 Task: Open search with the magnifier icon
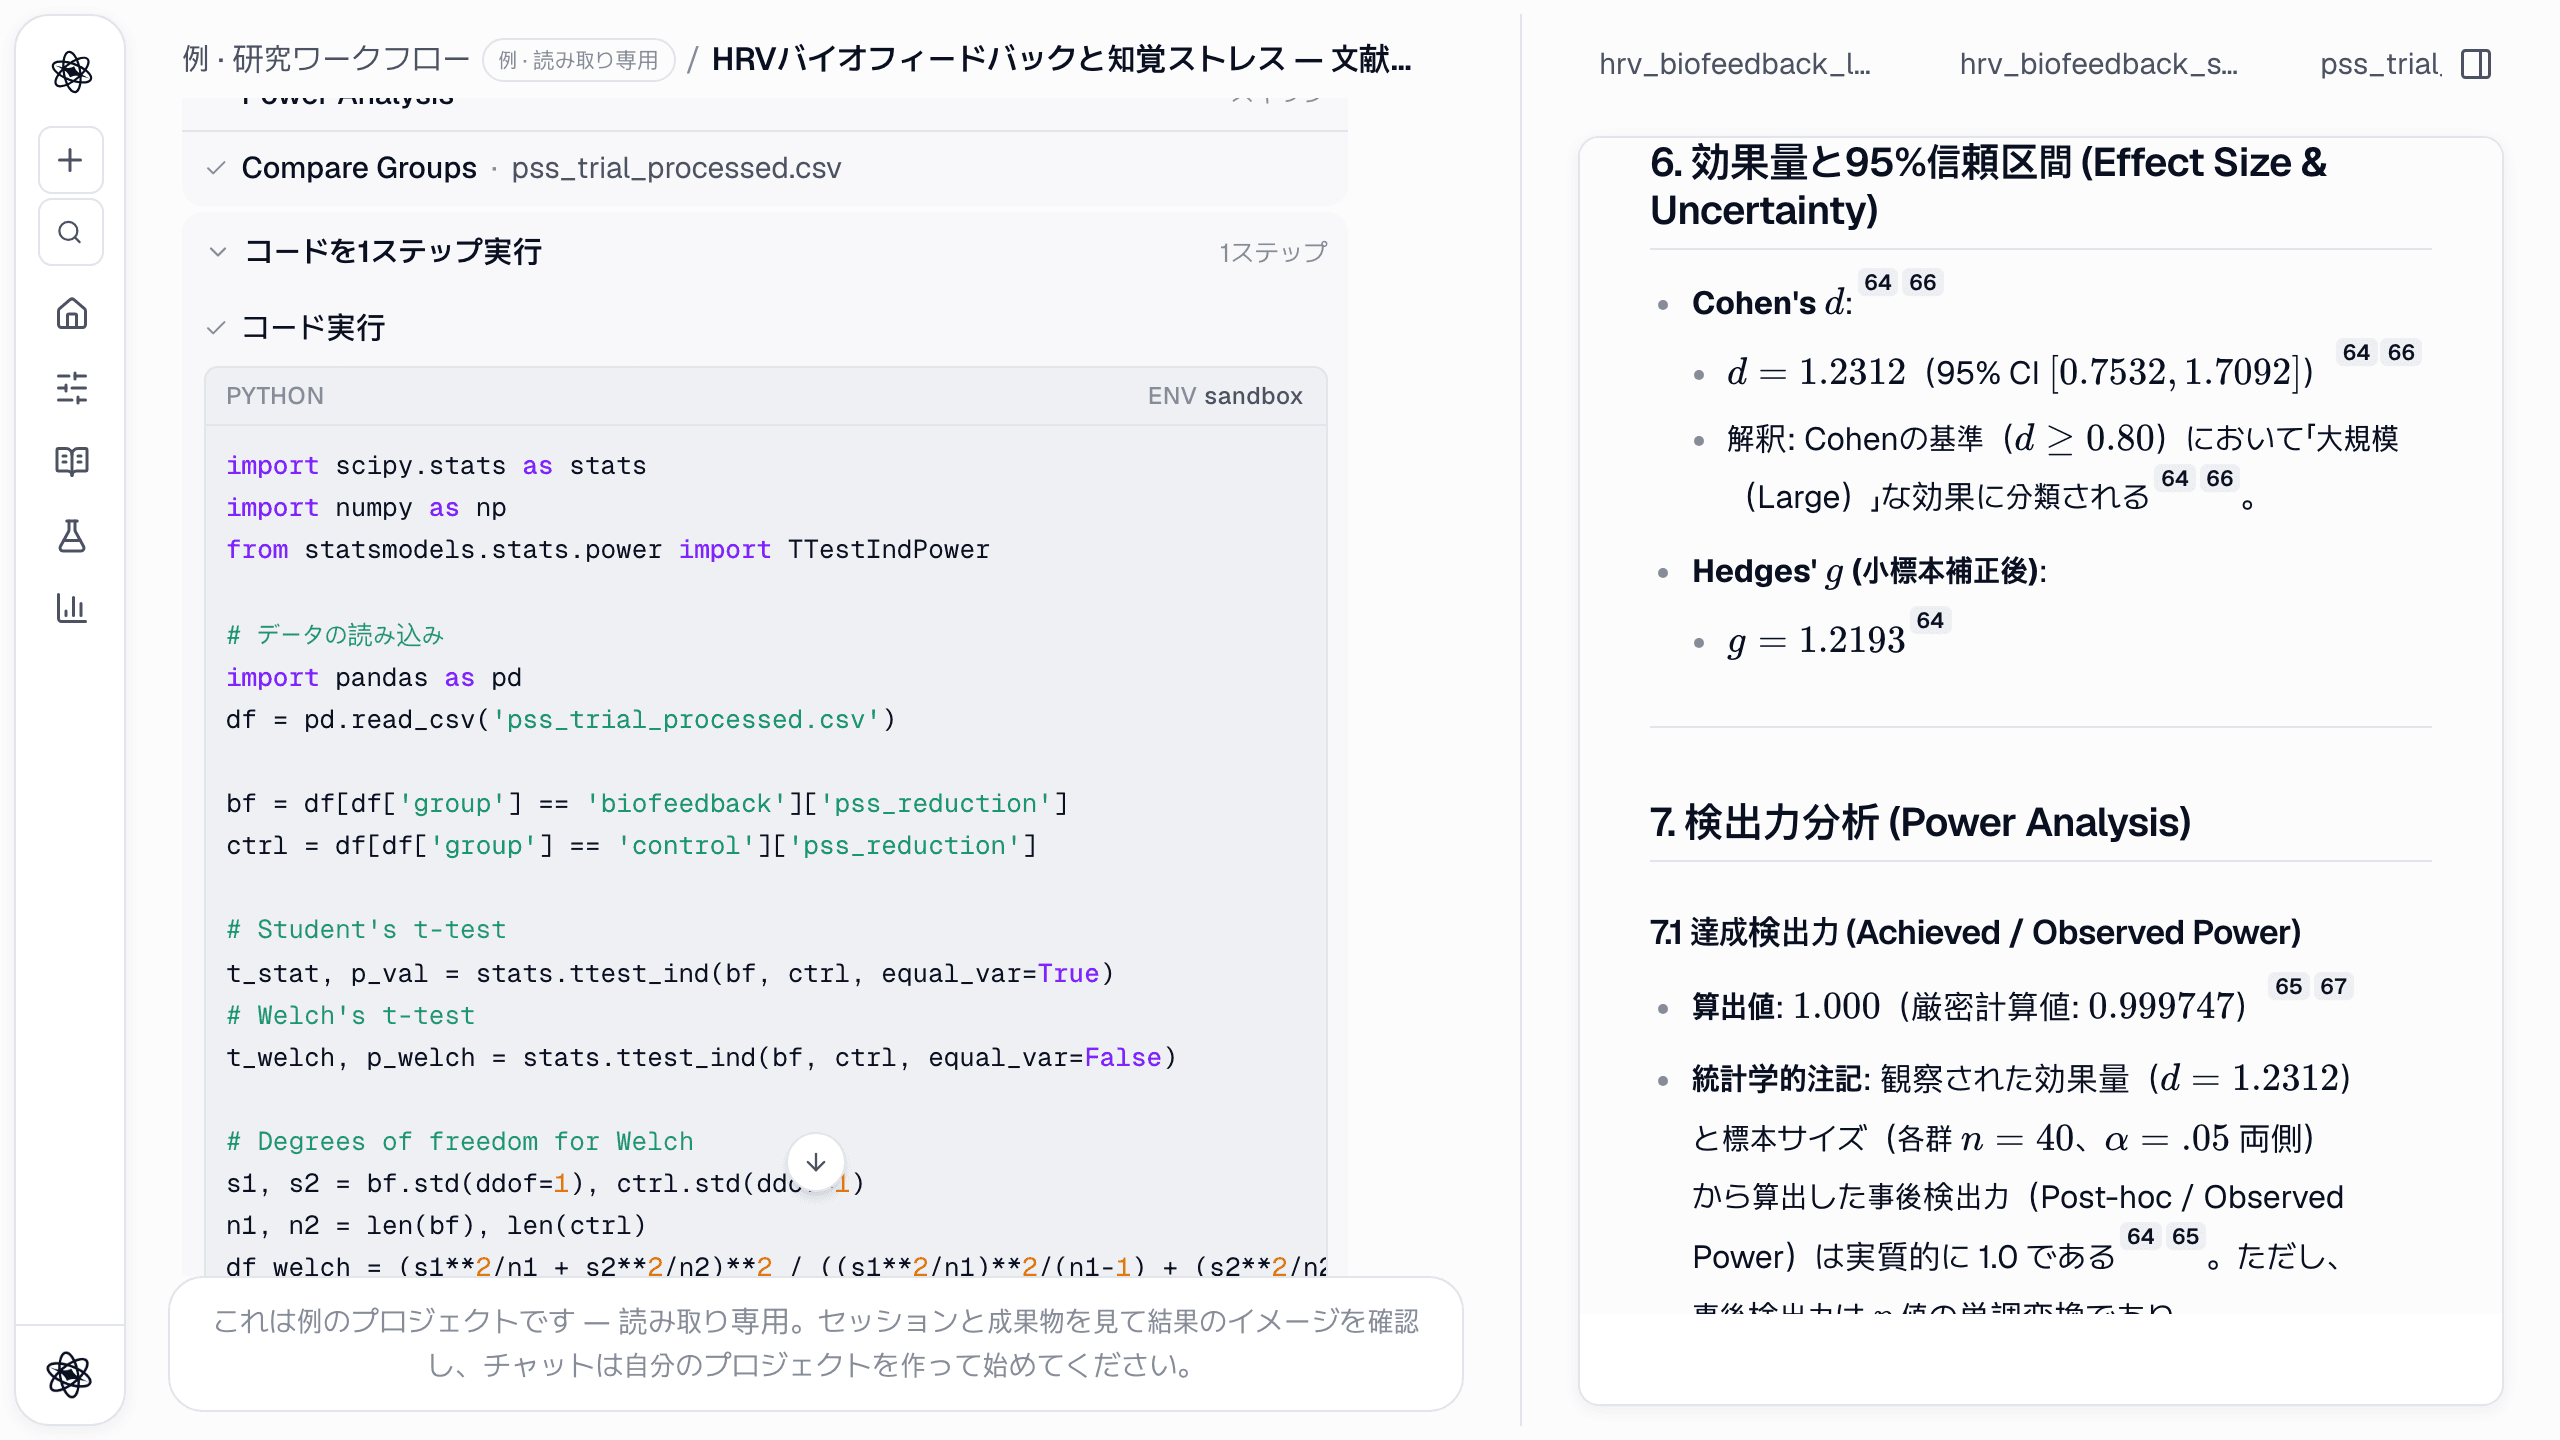coord(70,232)
